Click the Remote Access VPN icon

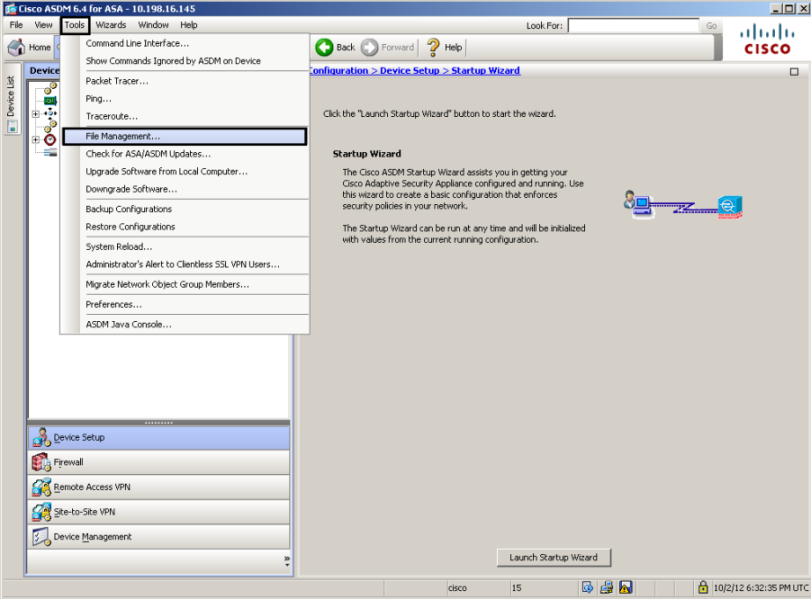pyautogui.click(x=41, y=487)
